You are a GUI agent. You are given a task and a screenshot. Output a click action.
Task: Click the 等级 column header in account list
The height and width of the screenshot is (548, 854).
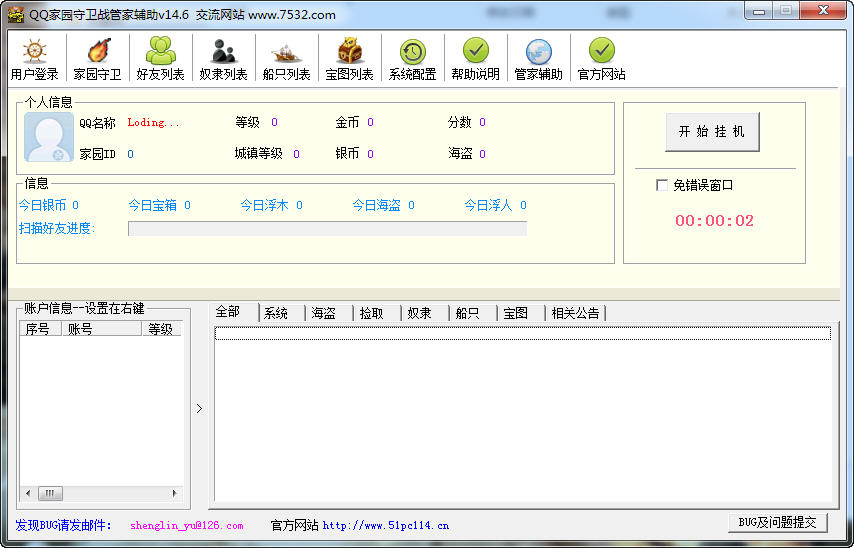[161, 329]
